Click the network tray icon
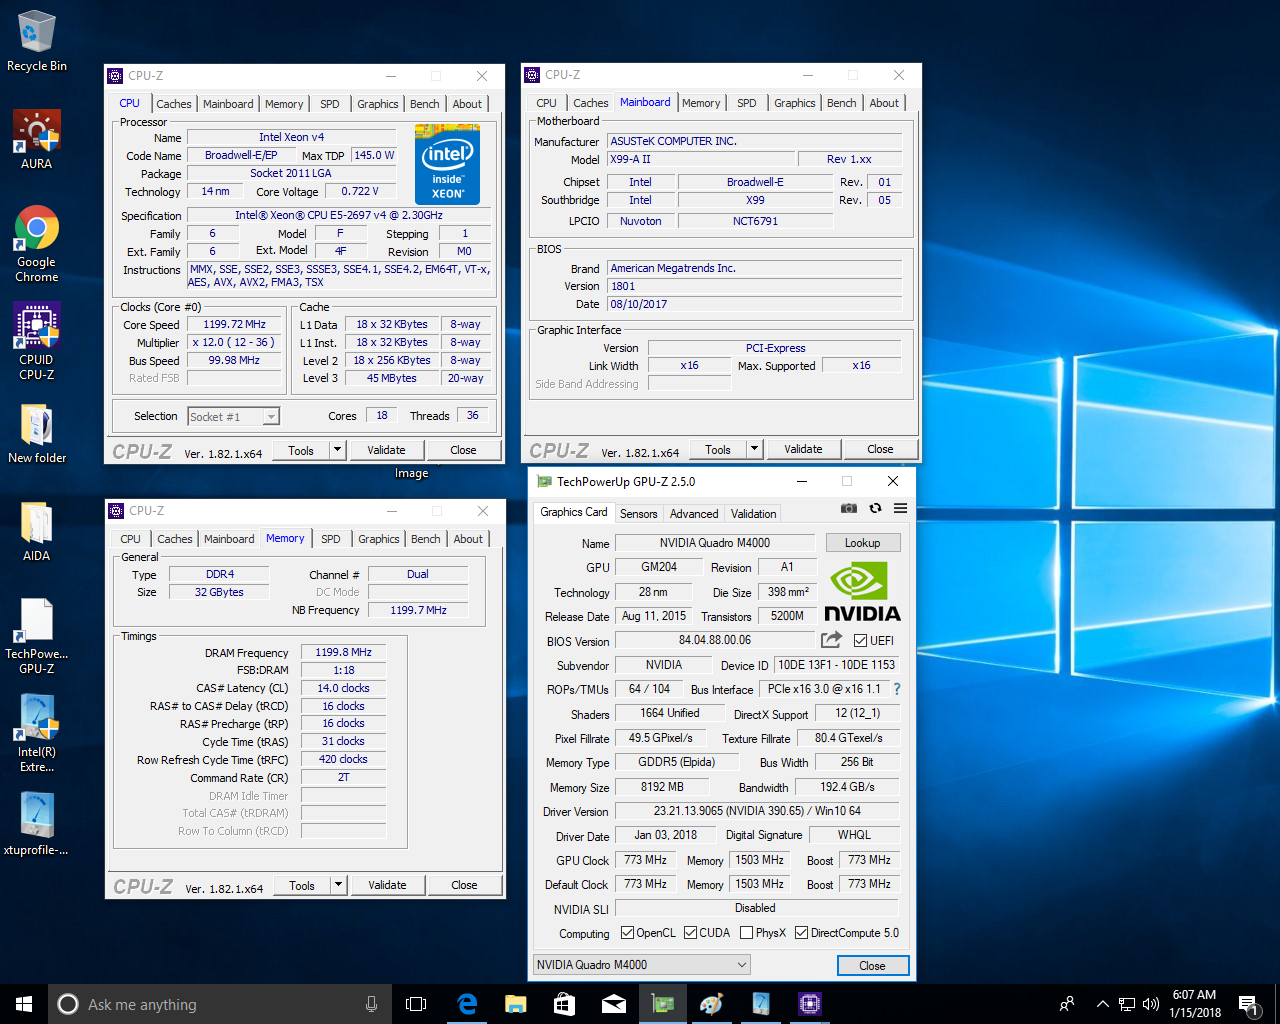This screenshot has width=1280, height=1024. (1127, 1004)
